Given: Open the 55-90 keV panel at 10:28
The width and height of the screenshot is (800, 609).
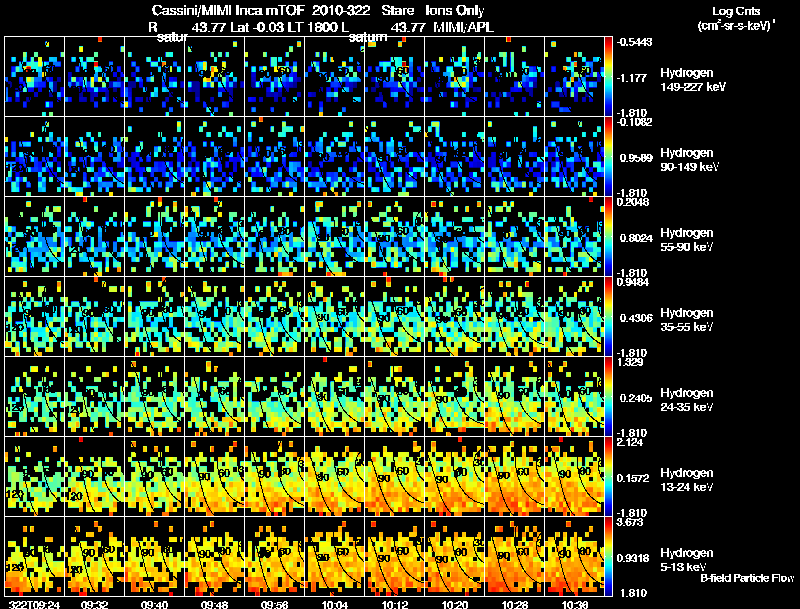Looking at the screenshot, I should (x=515, y=237).
